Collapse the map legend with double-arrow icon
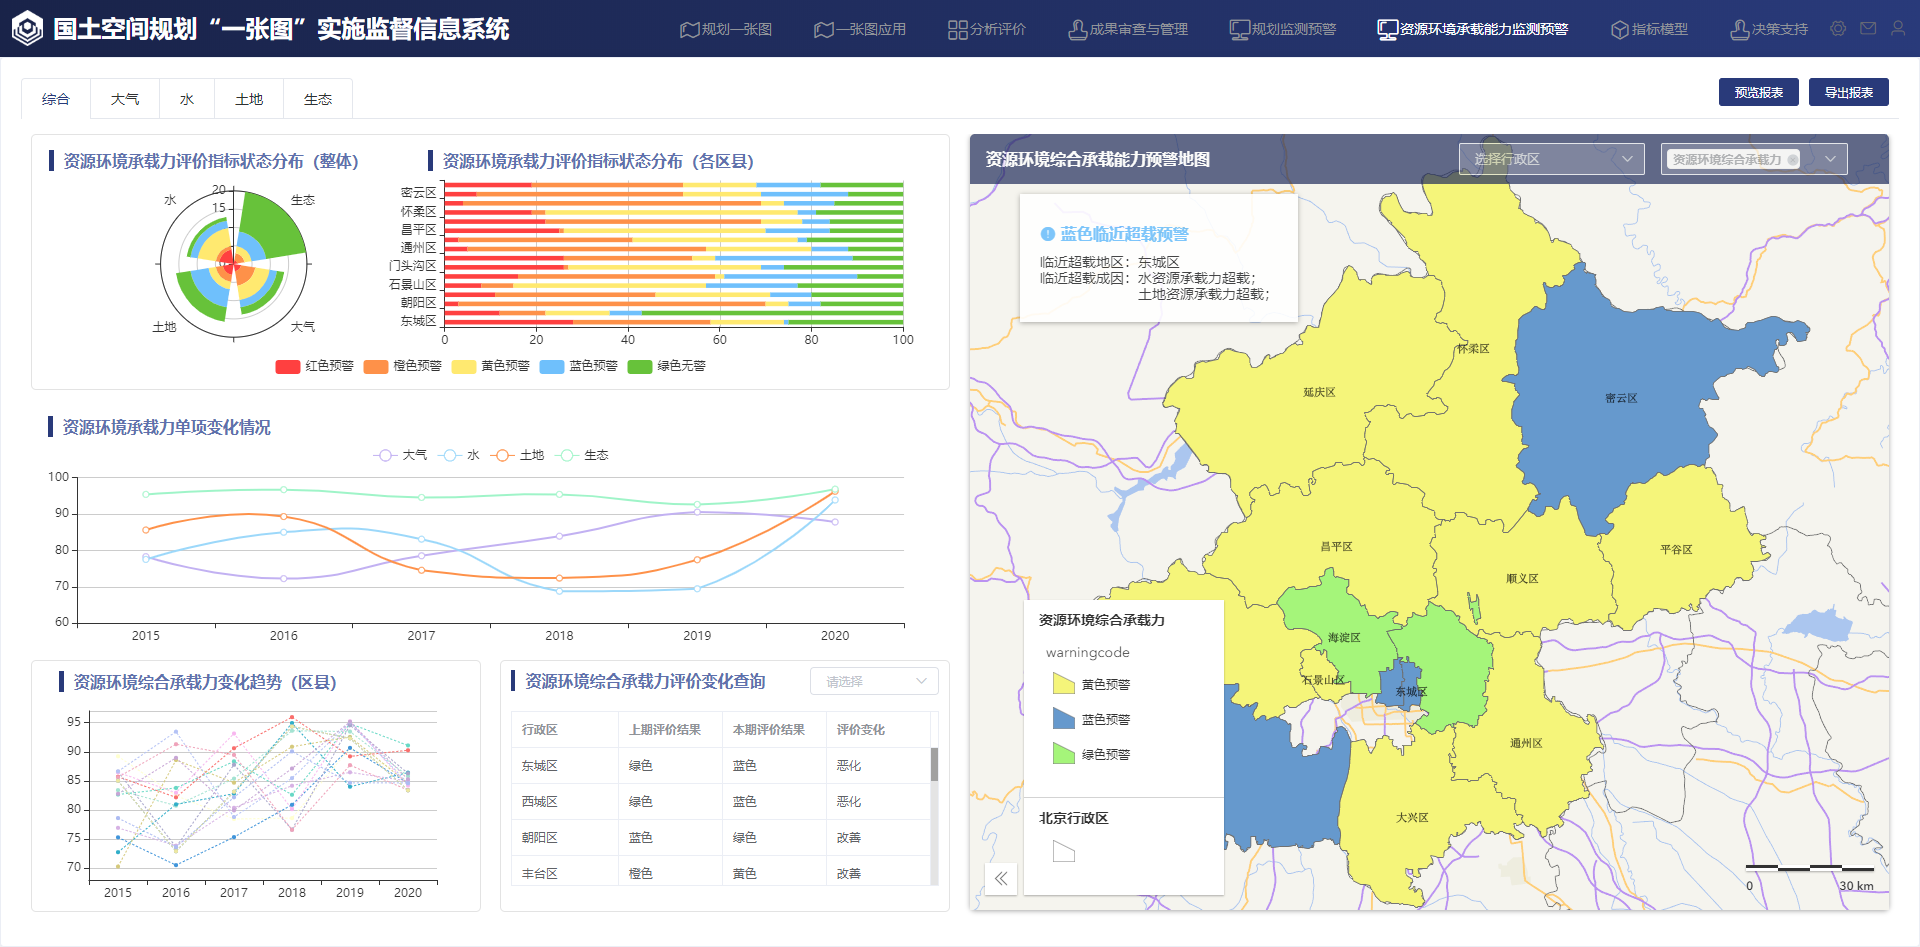 (1001, 879)
